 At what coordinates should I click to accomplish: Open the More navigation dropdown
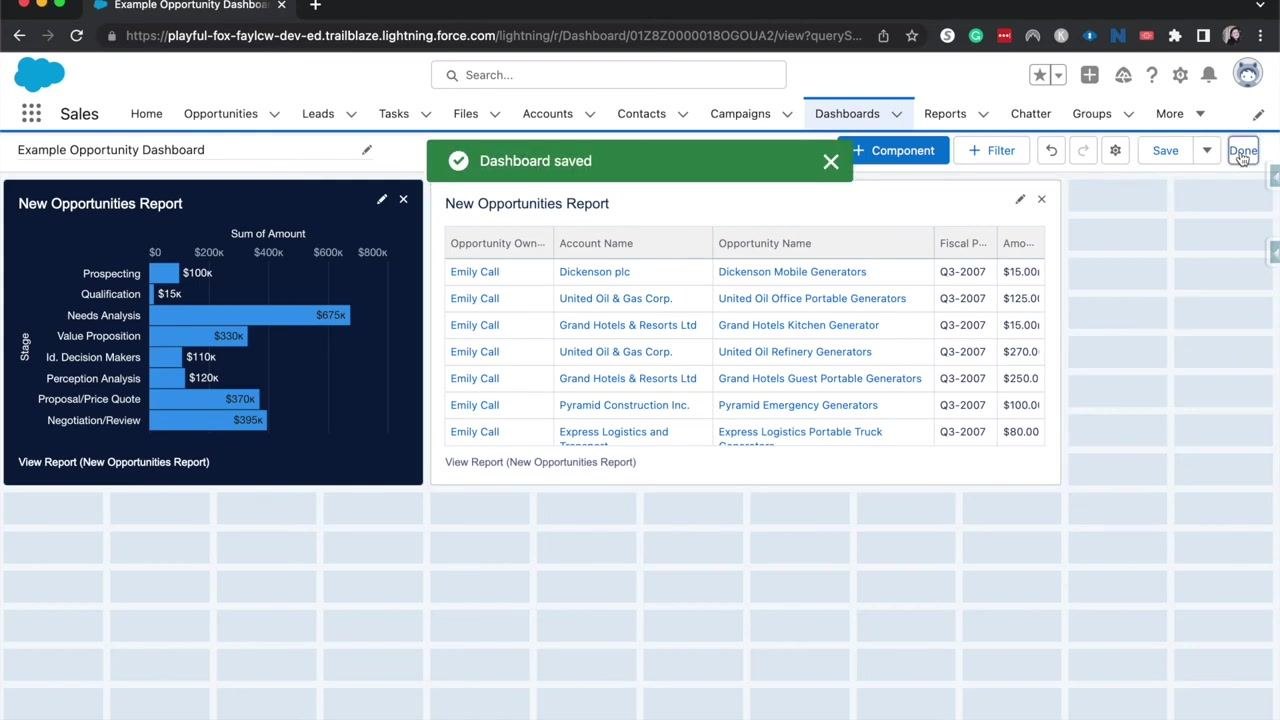[x=1181, y=114]
